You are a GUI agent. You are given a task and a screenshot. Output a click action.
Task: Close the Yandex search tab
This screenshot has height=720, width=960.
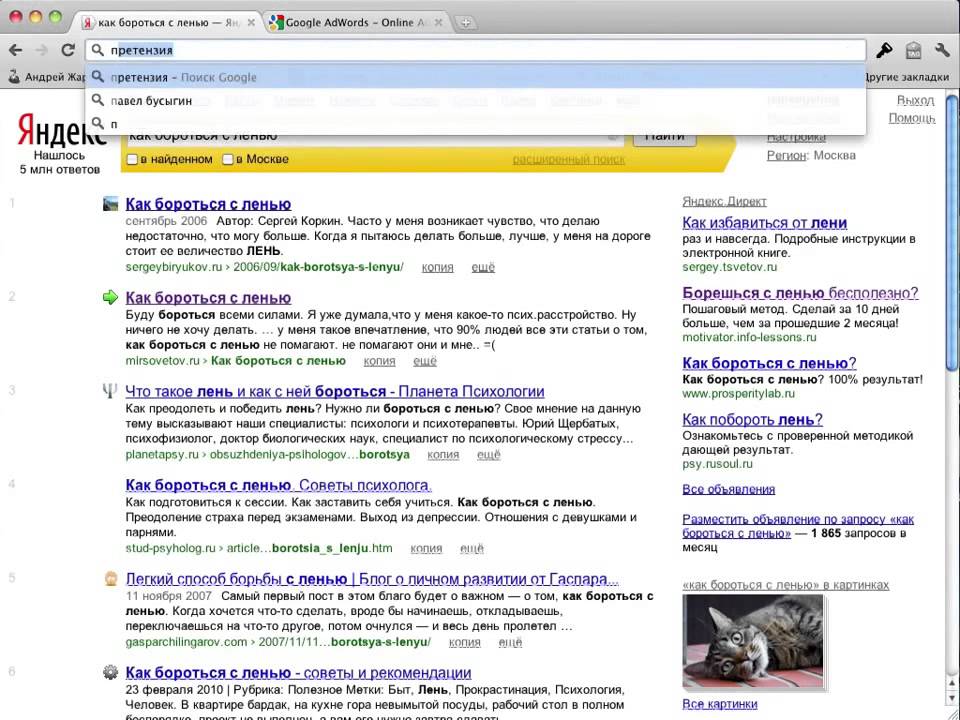pyautogui.click(x=251, y=23)
